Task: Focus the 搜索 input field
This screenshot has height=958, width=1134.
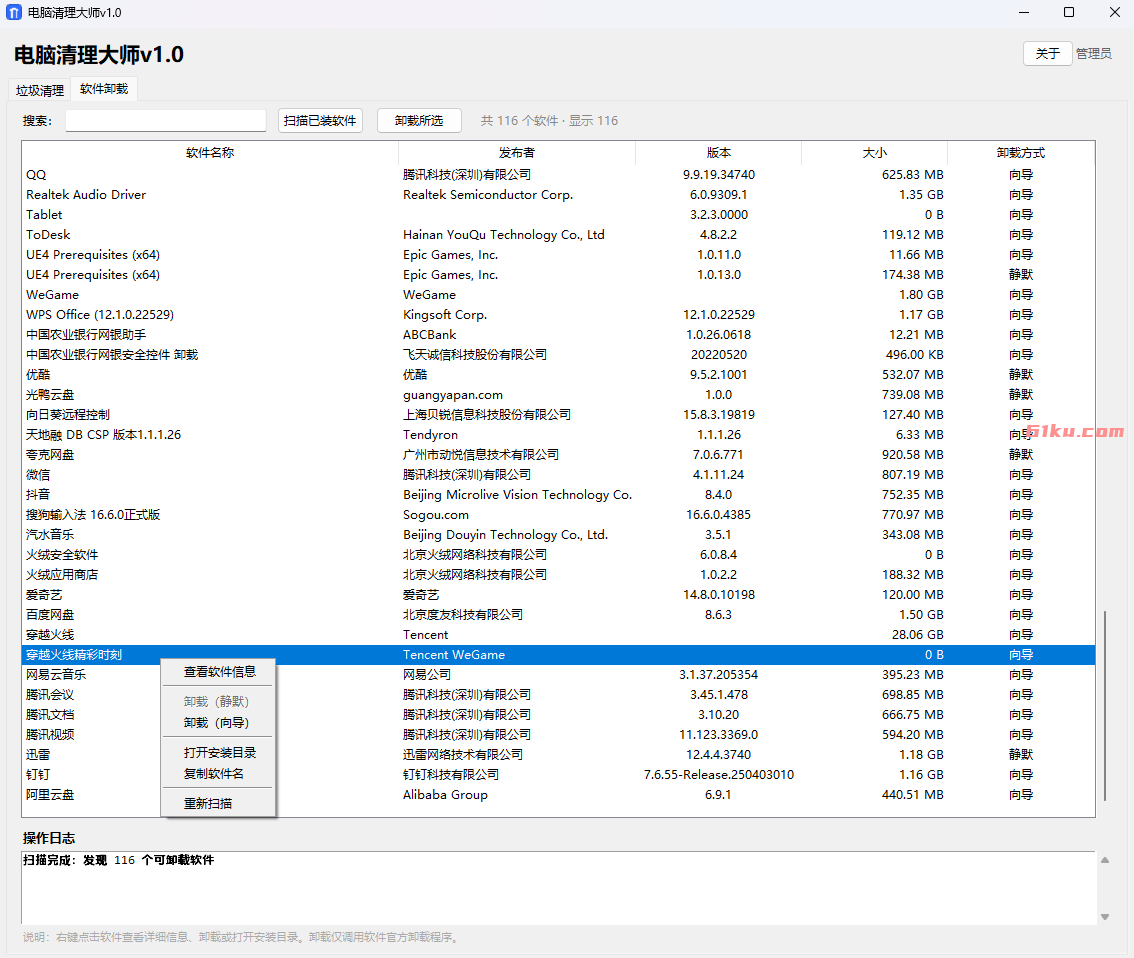Action: (x=166, y=120)
